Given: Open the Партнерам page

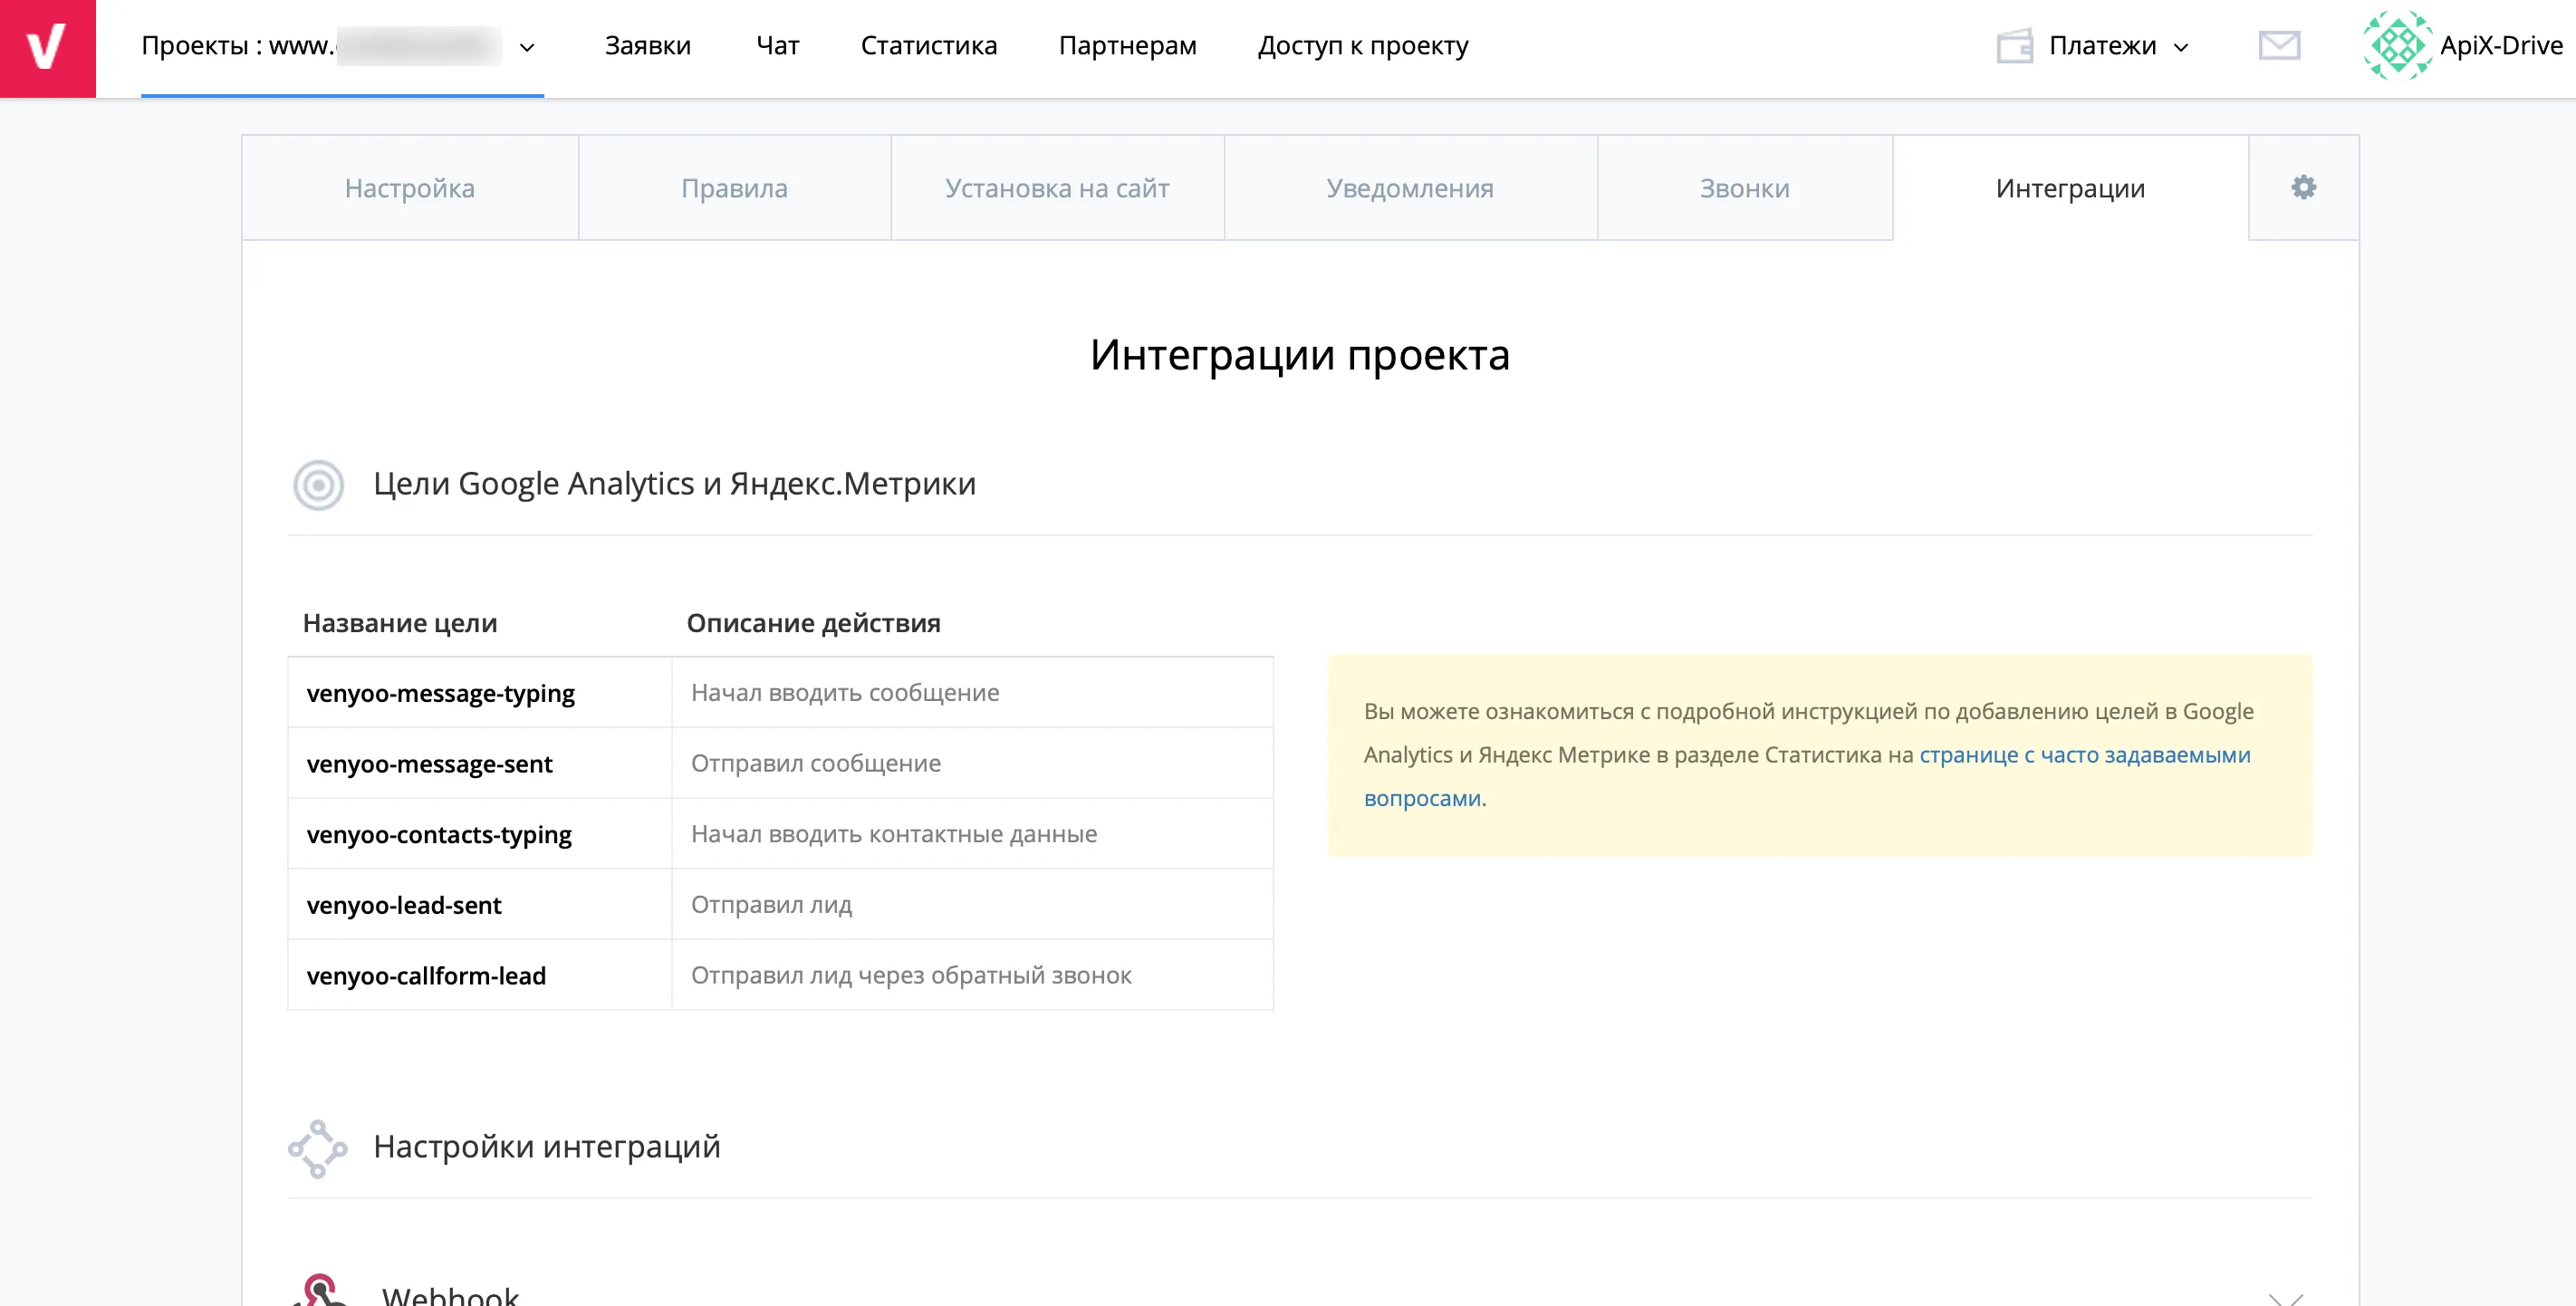Looking at the screenshot, I should click(1127, 46).
